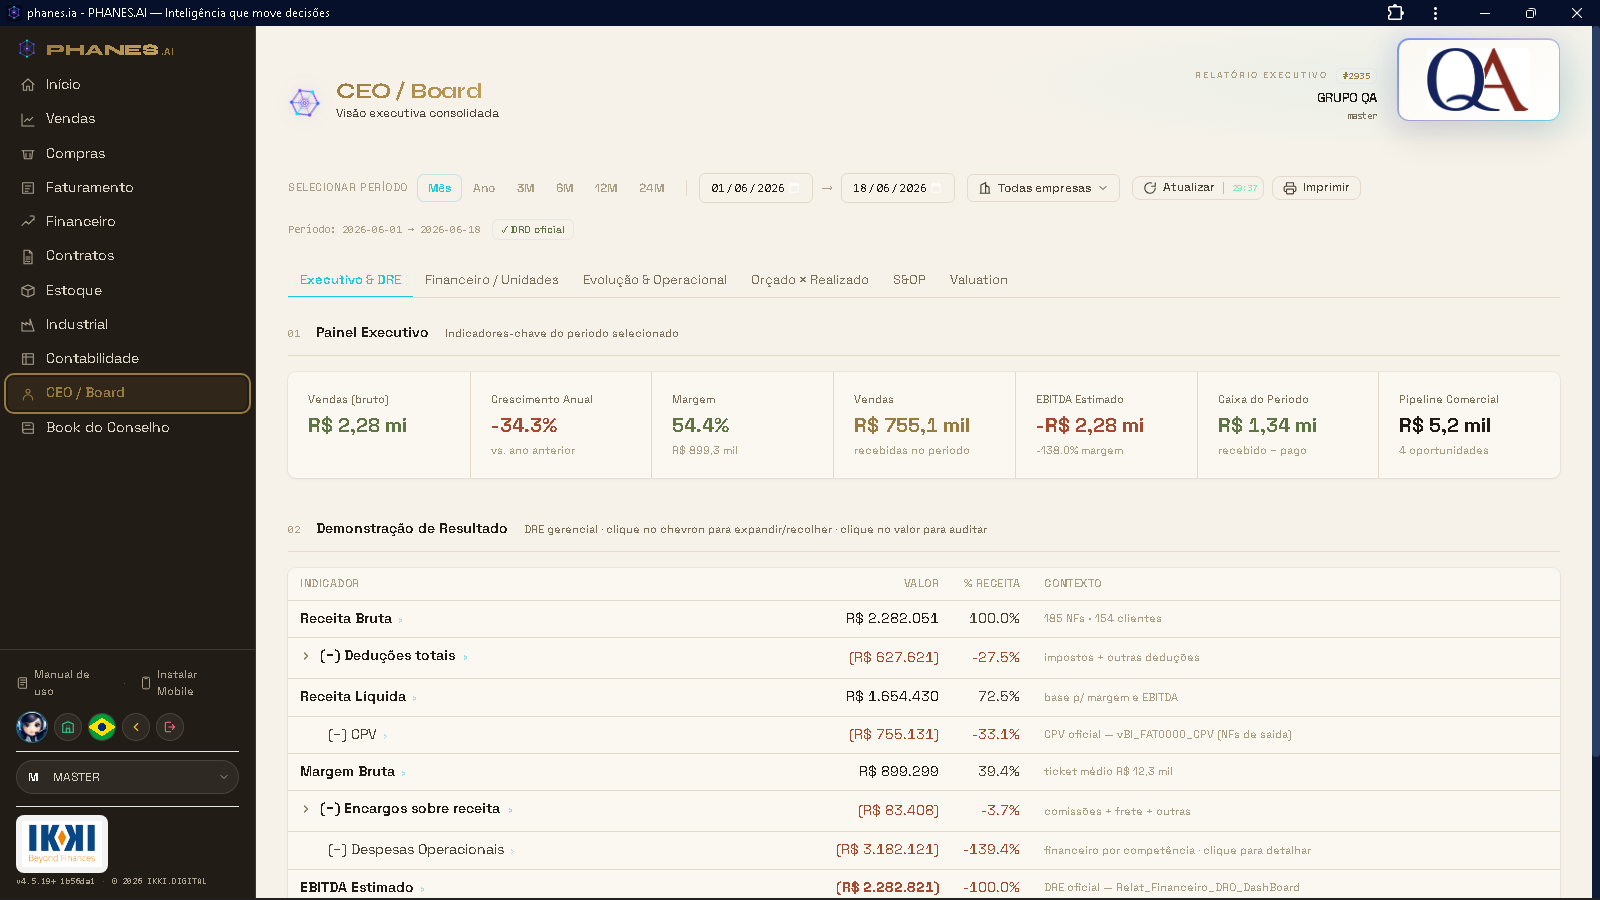
Task: Select the Ano period option
Action: tap(484, 188)
